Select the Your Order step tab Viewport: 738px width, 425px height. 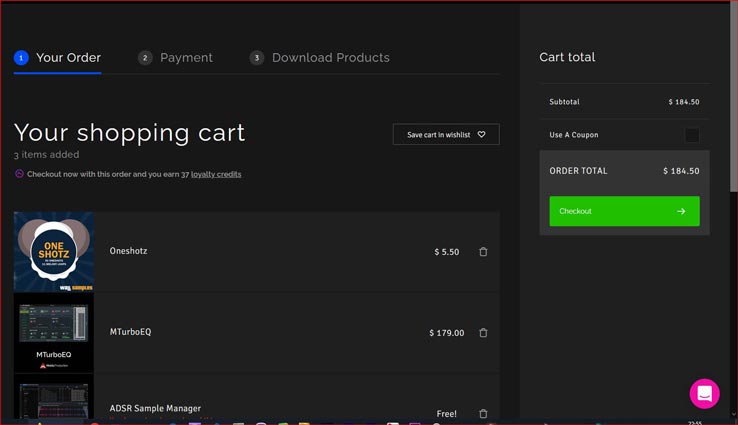coord(68,58)
